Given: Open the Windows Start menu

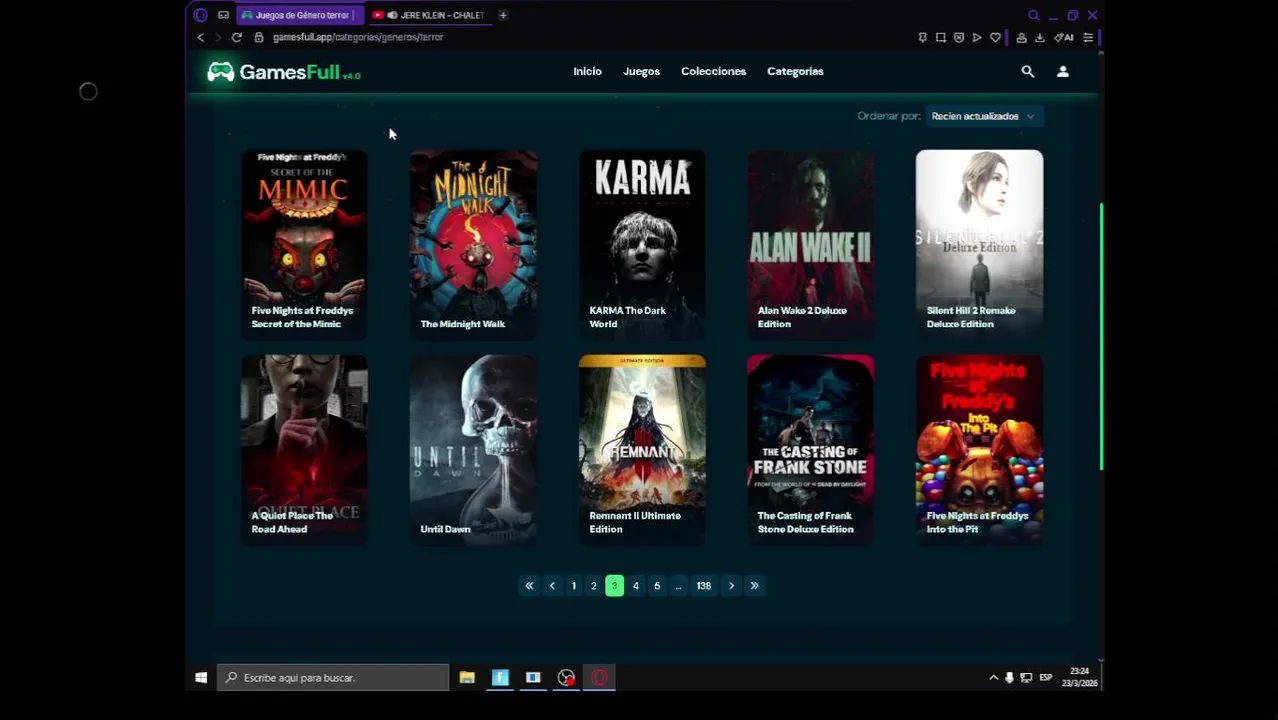Looking at the screenshot, I should pyautogui.click(x=201, y=678).
